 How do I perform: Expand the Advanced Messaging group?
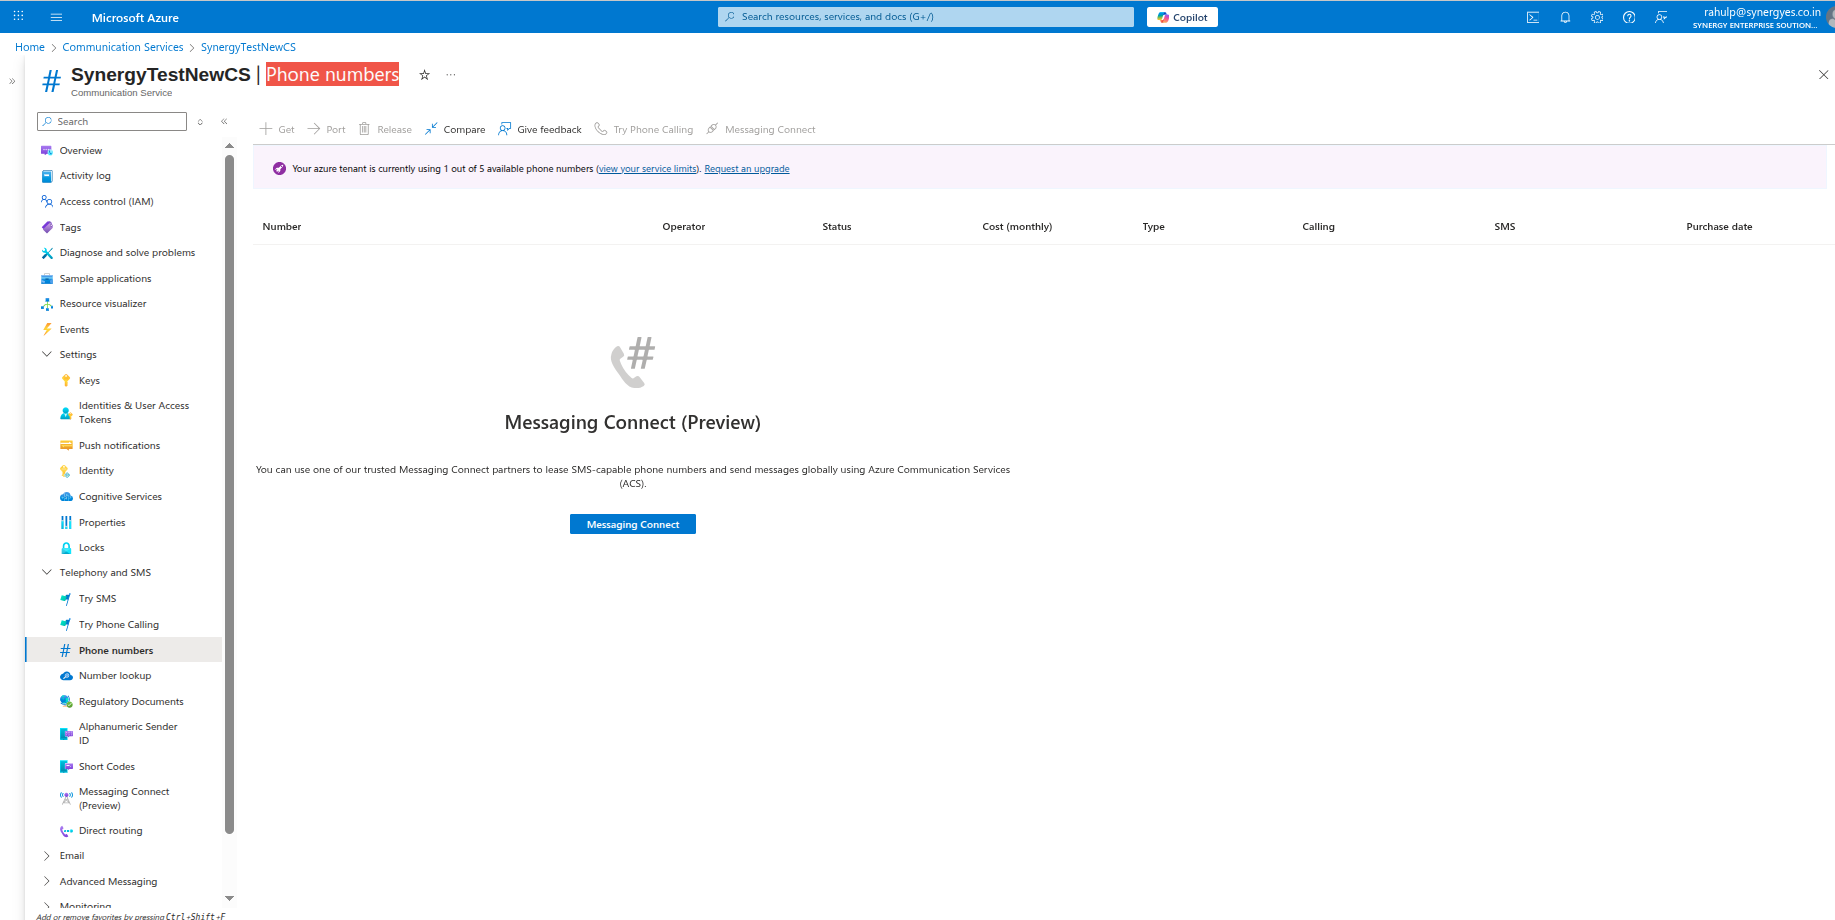[47, 881]
